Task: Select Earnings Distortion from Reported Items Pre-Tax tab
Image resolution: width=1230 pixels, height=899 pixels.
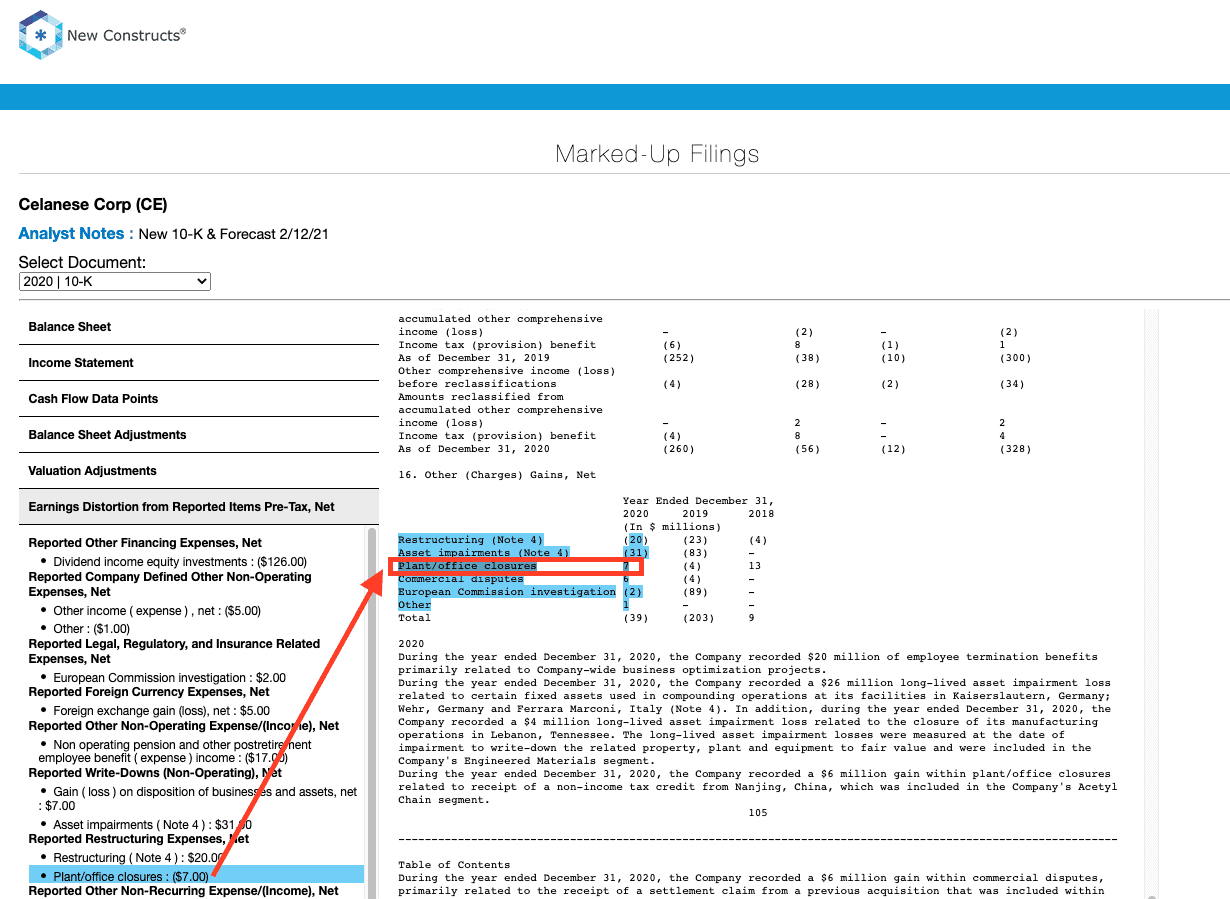Action: click(199, 507)
